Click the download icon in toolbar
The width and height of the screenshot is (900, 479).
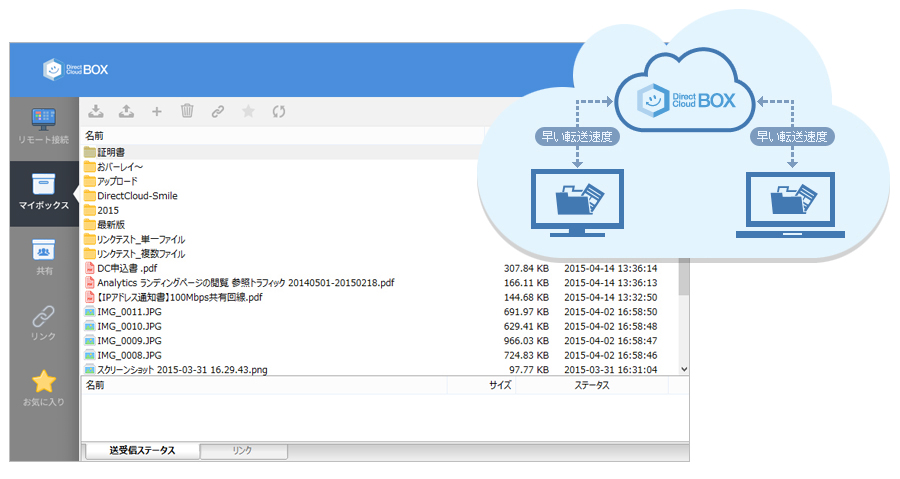click(x=96, y=111)
